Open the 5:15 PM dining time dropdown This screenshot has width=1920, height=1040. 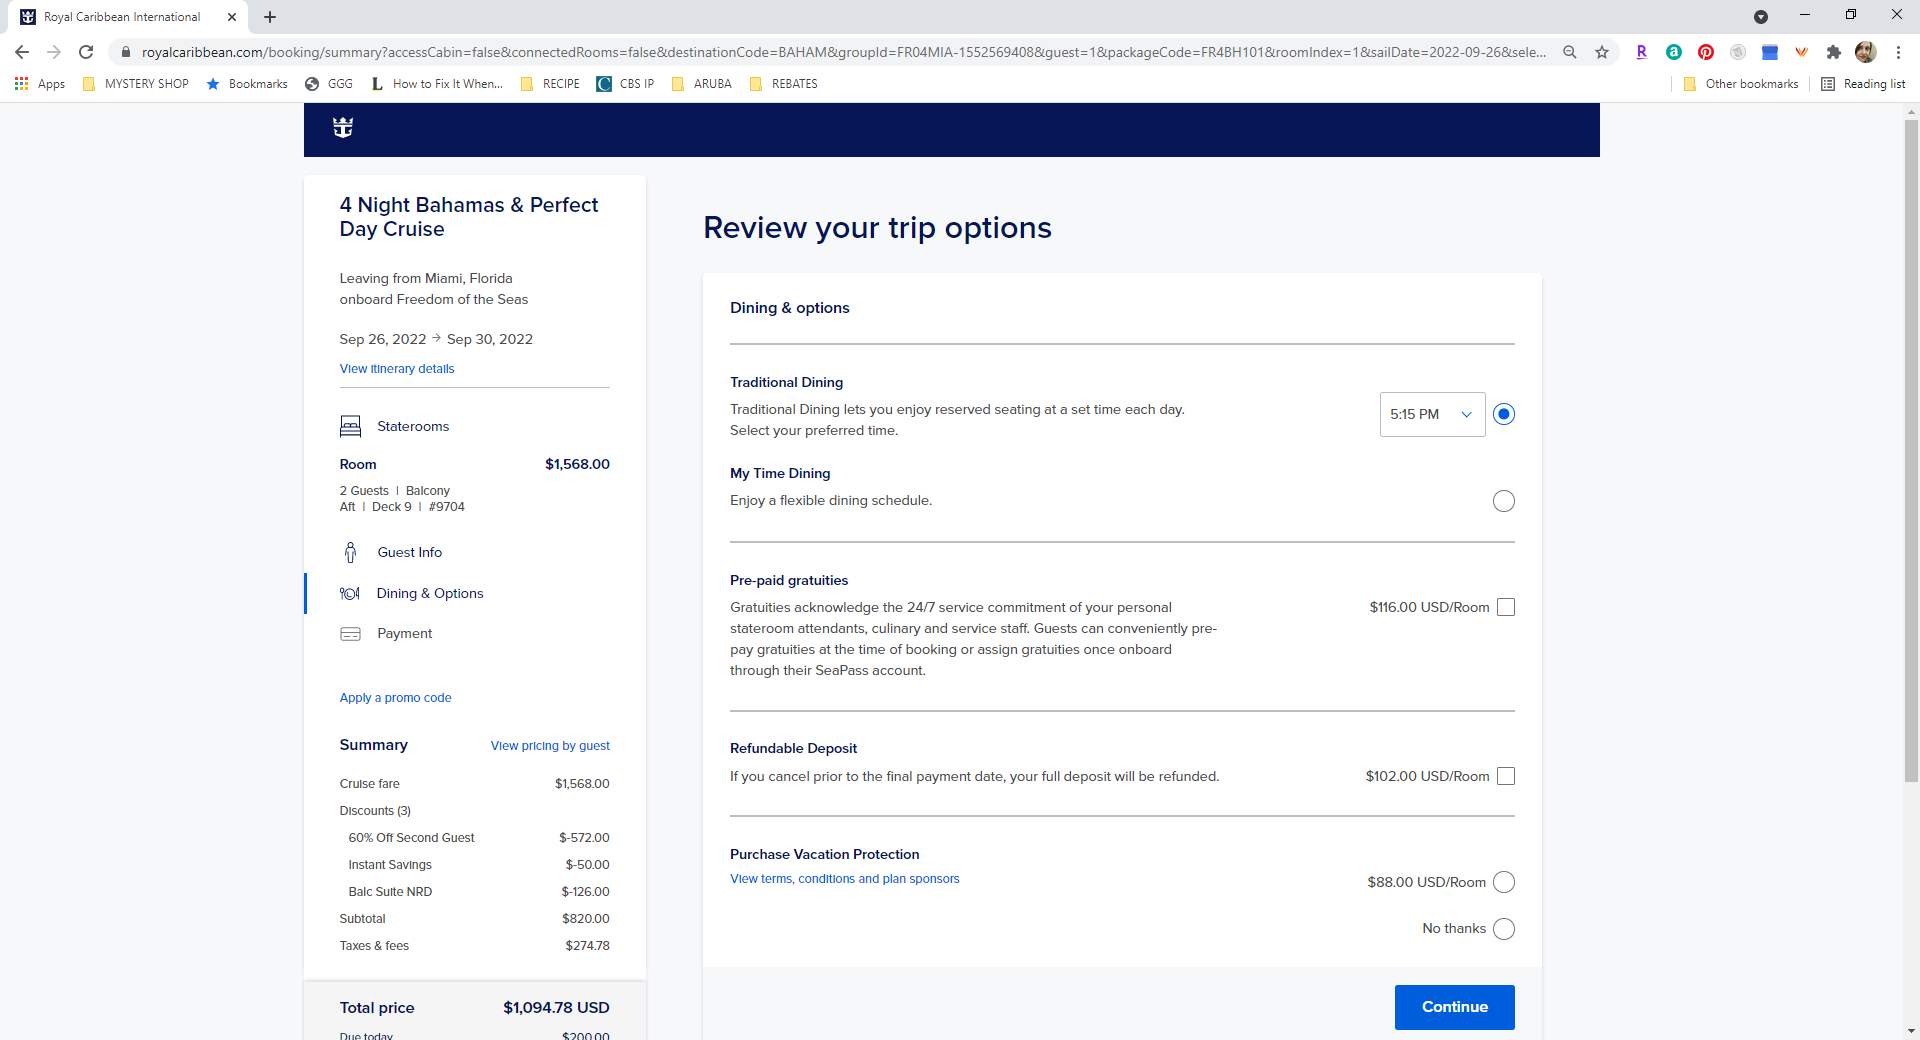pos(1432,414)
